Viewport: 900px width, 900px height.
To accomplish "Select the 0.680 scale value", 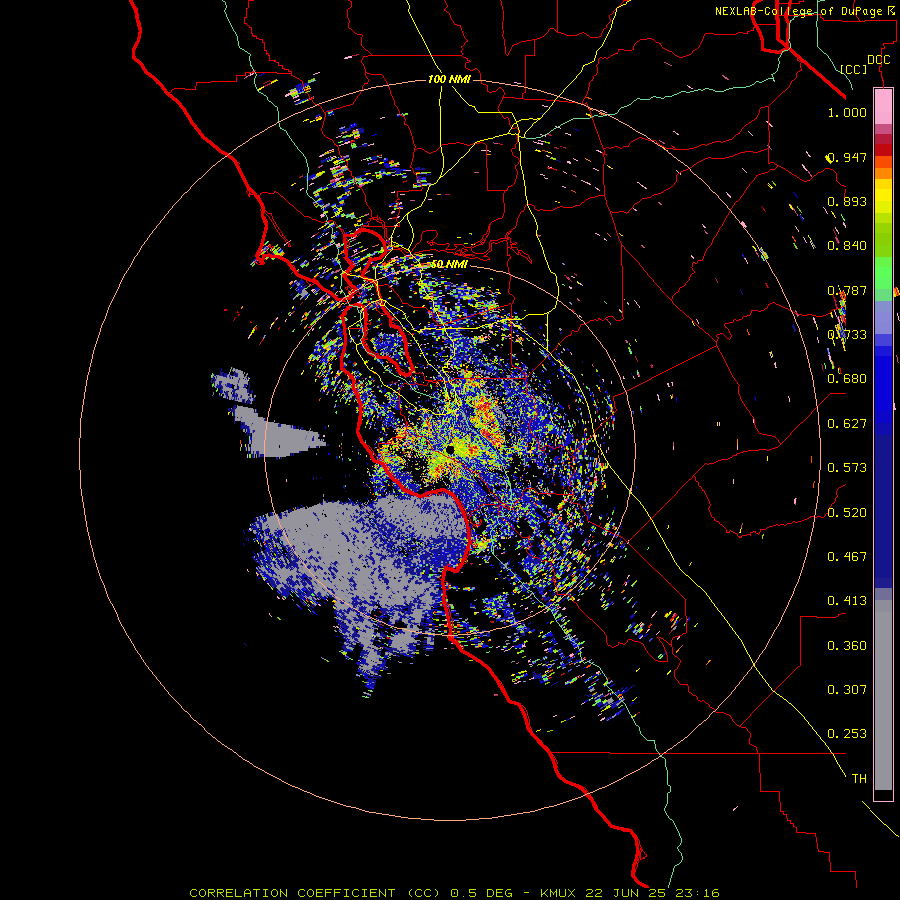I will point(847,379).
